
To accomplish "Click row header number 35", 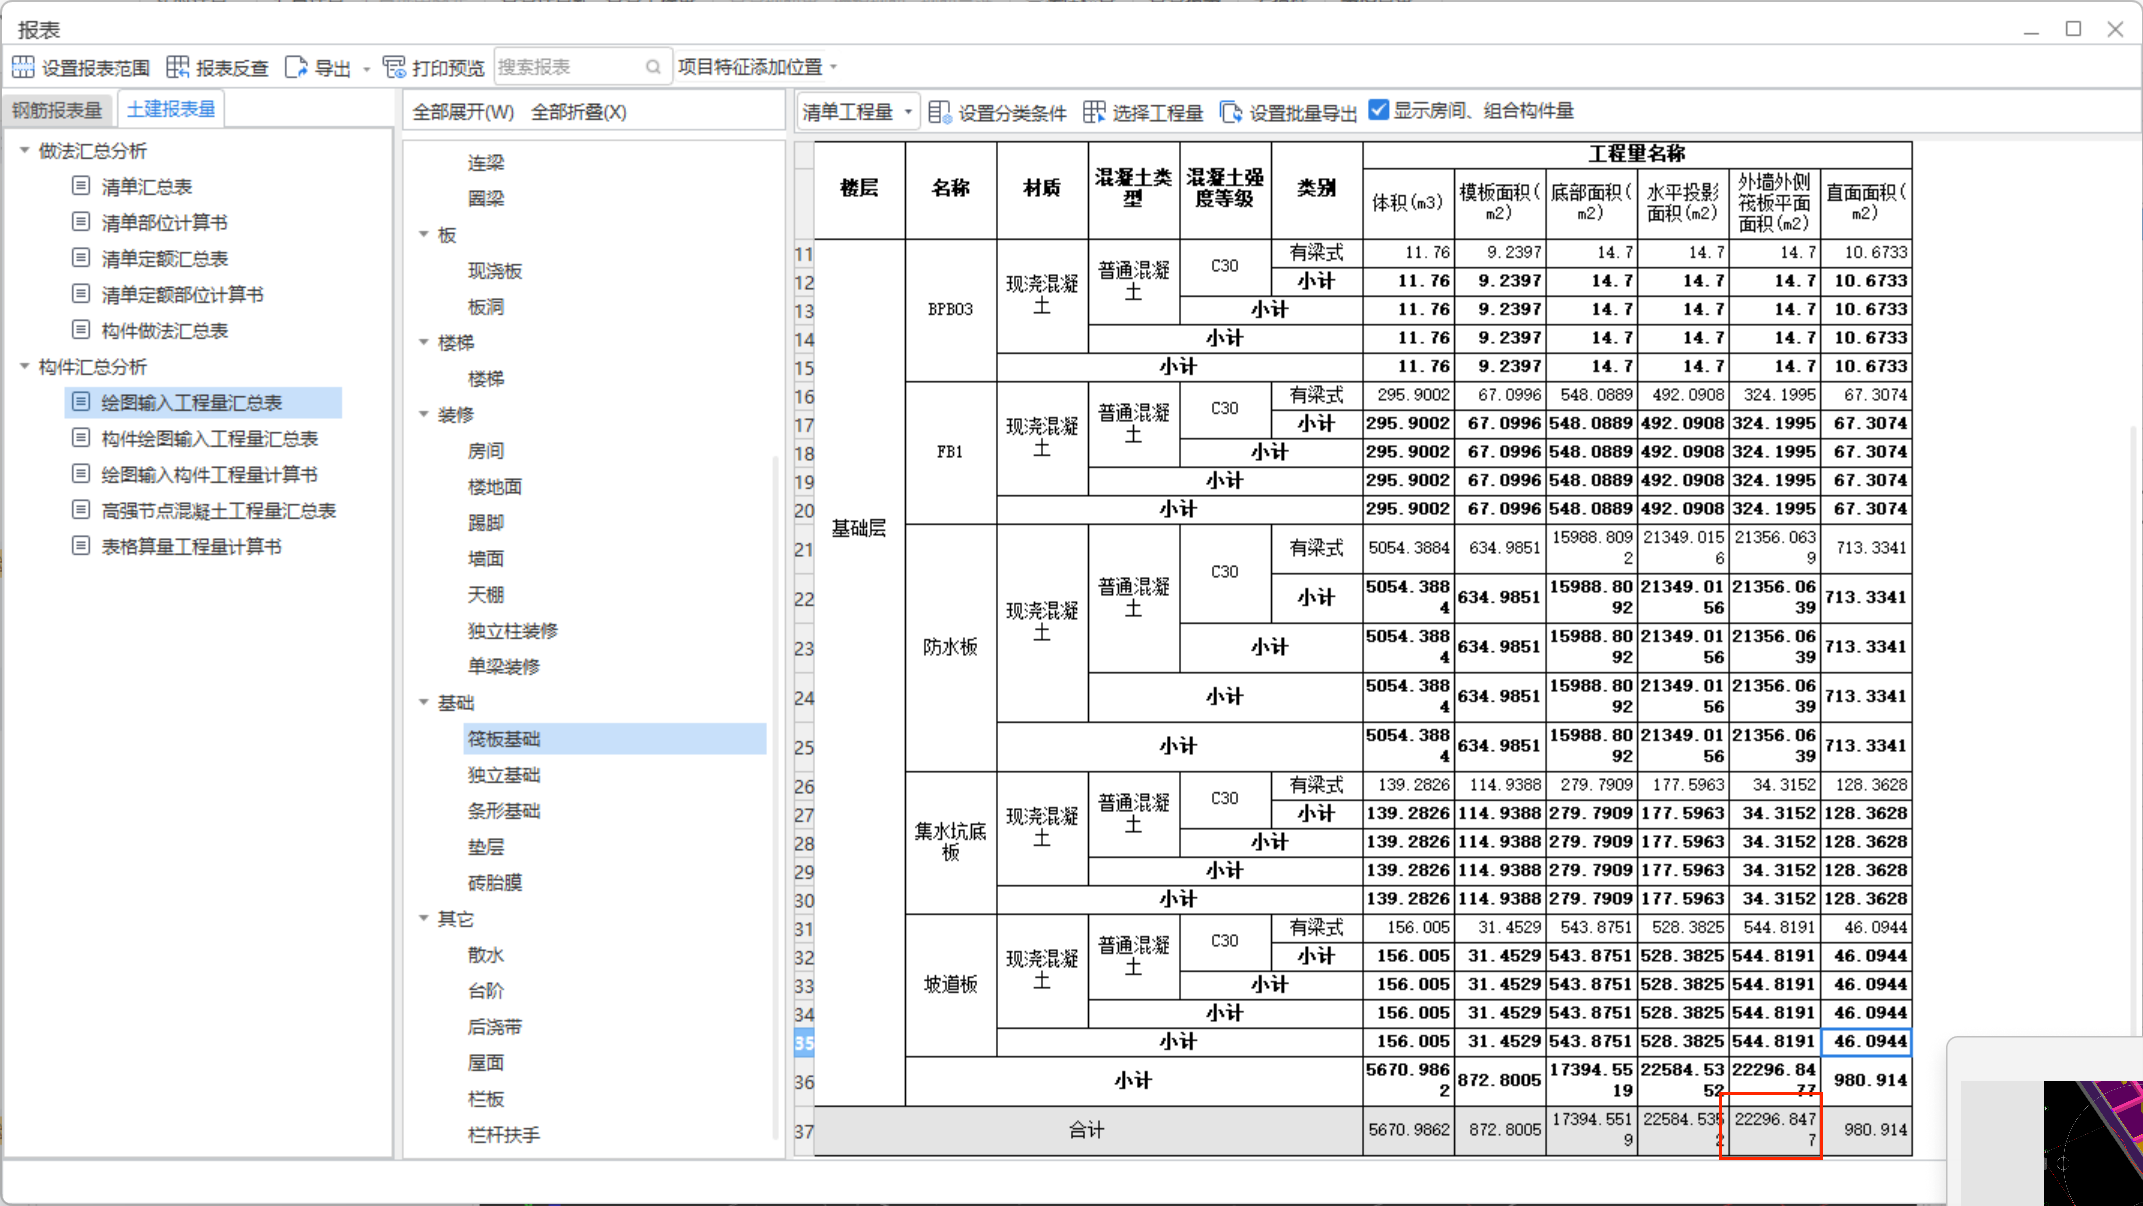I will 804,1042.
